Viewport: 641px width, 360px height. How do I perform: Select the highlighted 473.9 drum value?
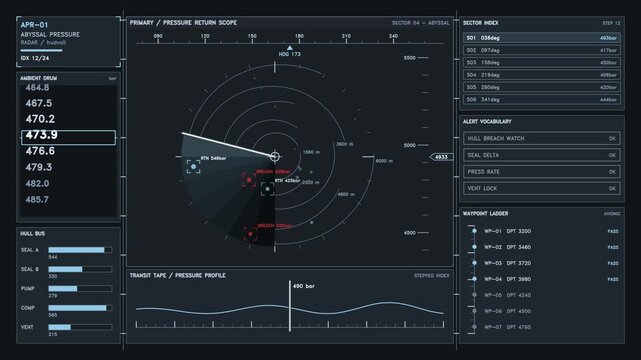click(68, 137)
